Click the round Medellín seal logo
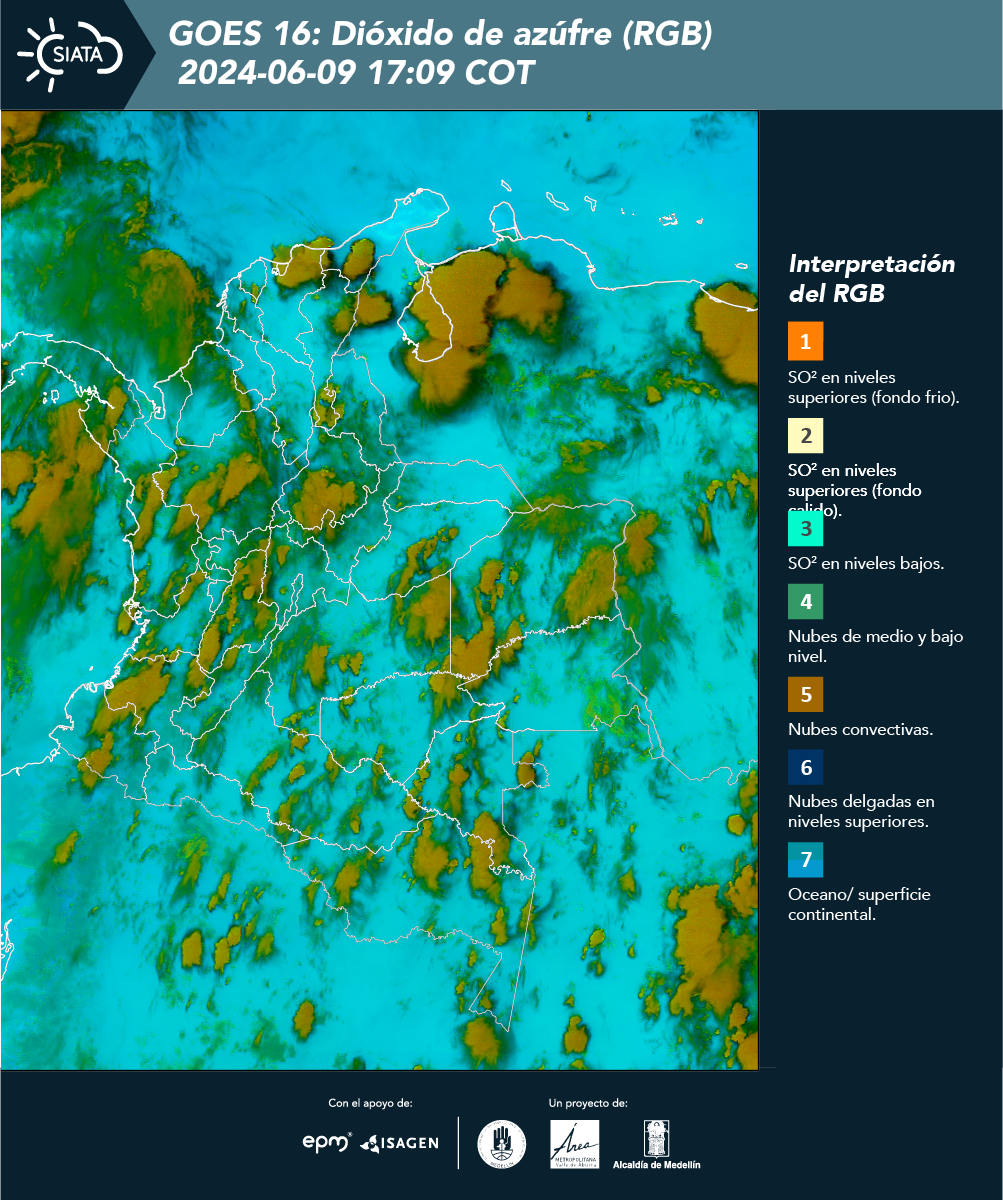 501,1144
